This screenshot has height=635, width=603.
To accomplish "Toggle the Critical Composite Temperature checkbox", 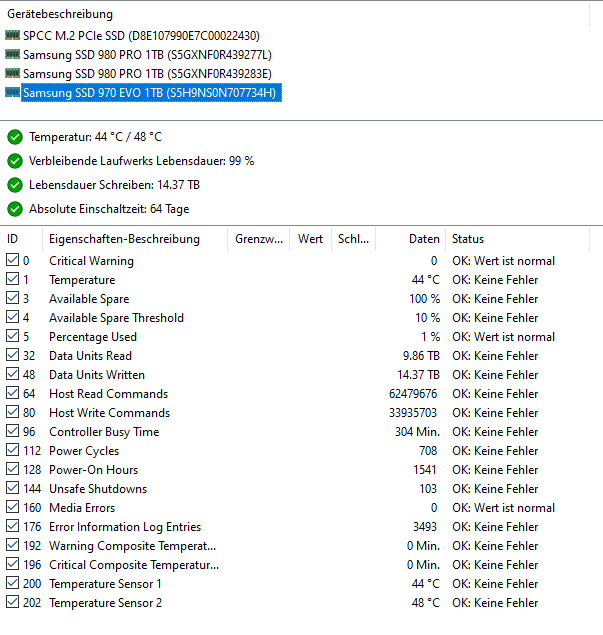I will coord(13,564).
